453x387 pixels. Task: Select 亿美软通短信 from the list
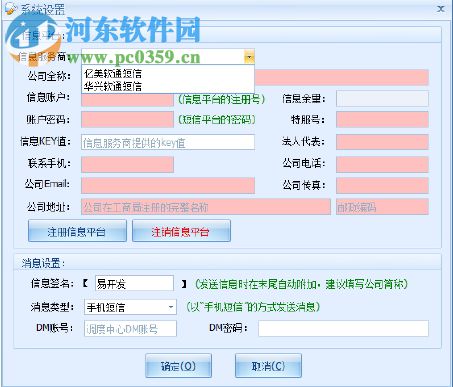[113, 73]
